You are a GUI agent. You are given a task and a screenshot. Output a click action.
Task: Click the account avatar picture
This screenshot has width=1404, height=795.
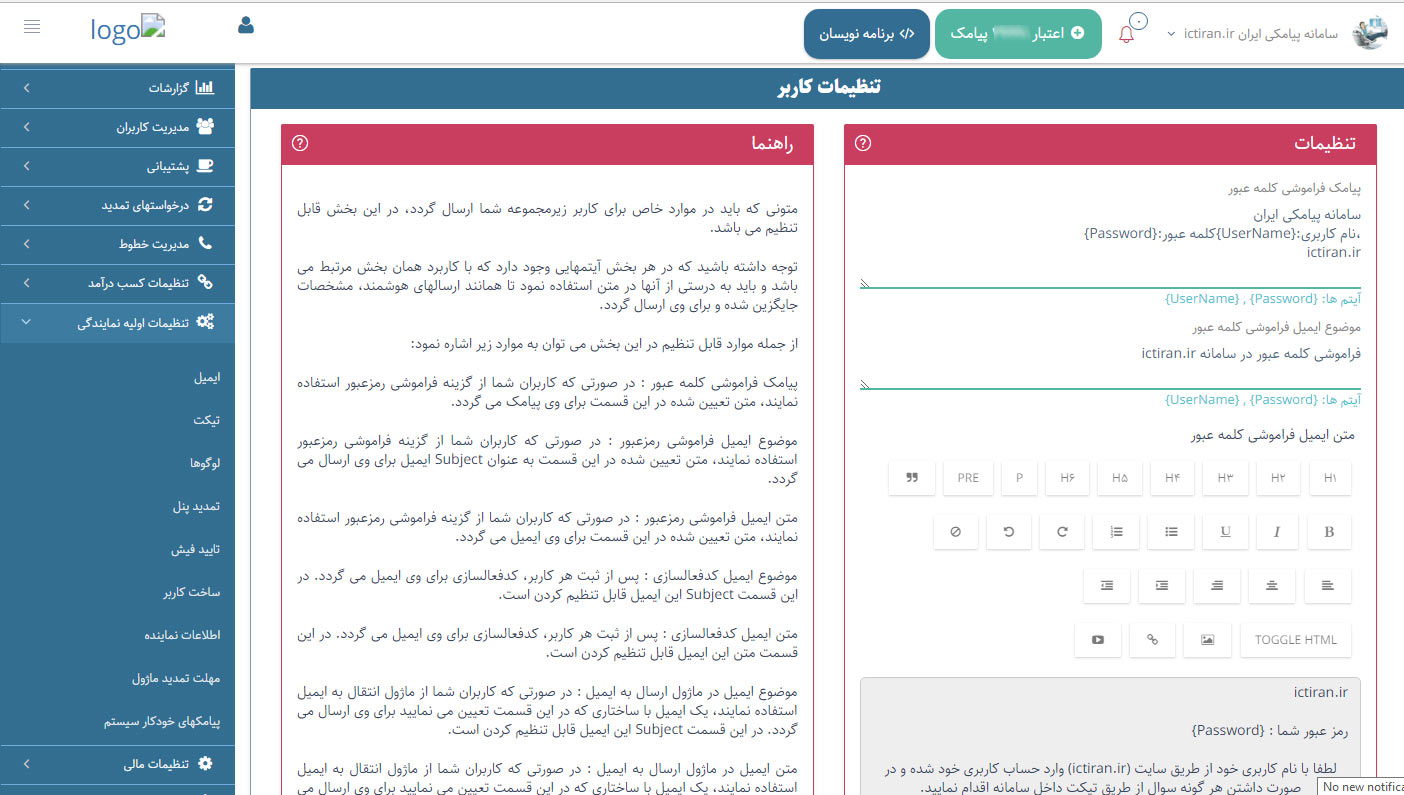1369,33
